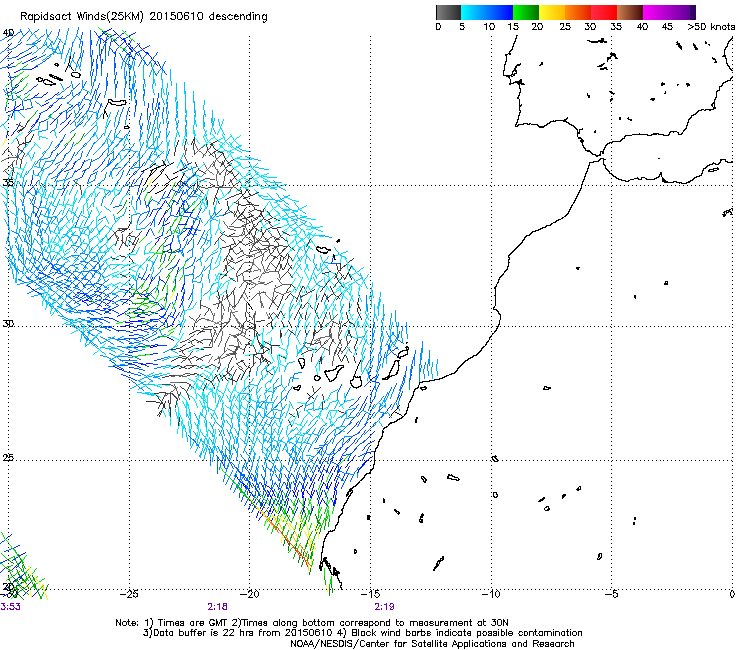Click the brown 35-40 knots legend swatch
The width and height of the screenshot is (740, 650).
[x=630, y=12]
